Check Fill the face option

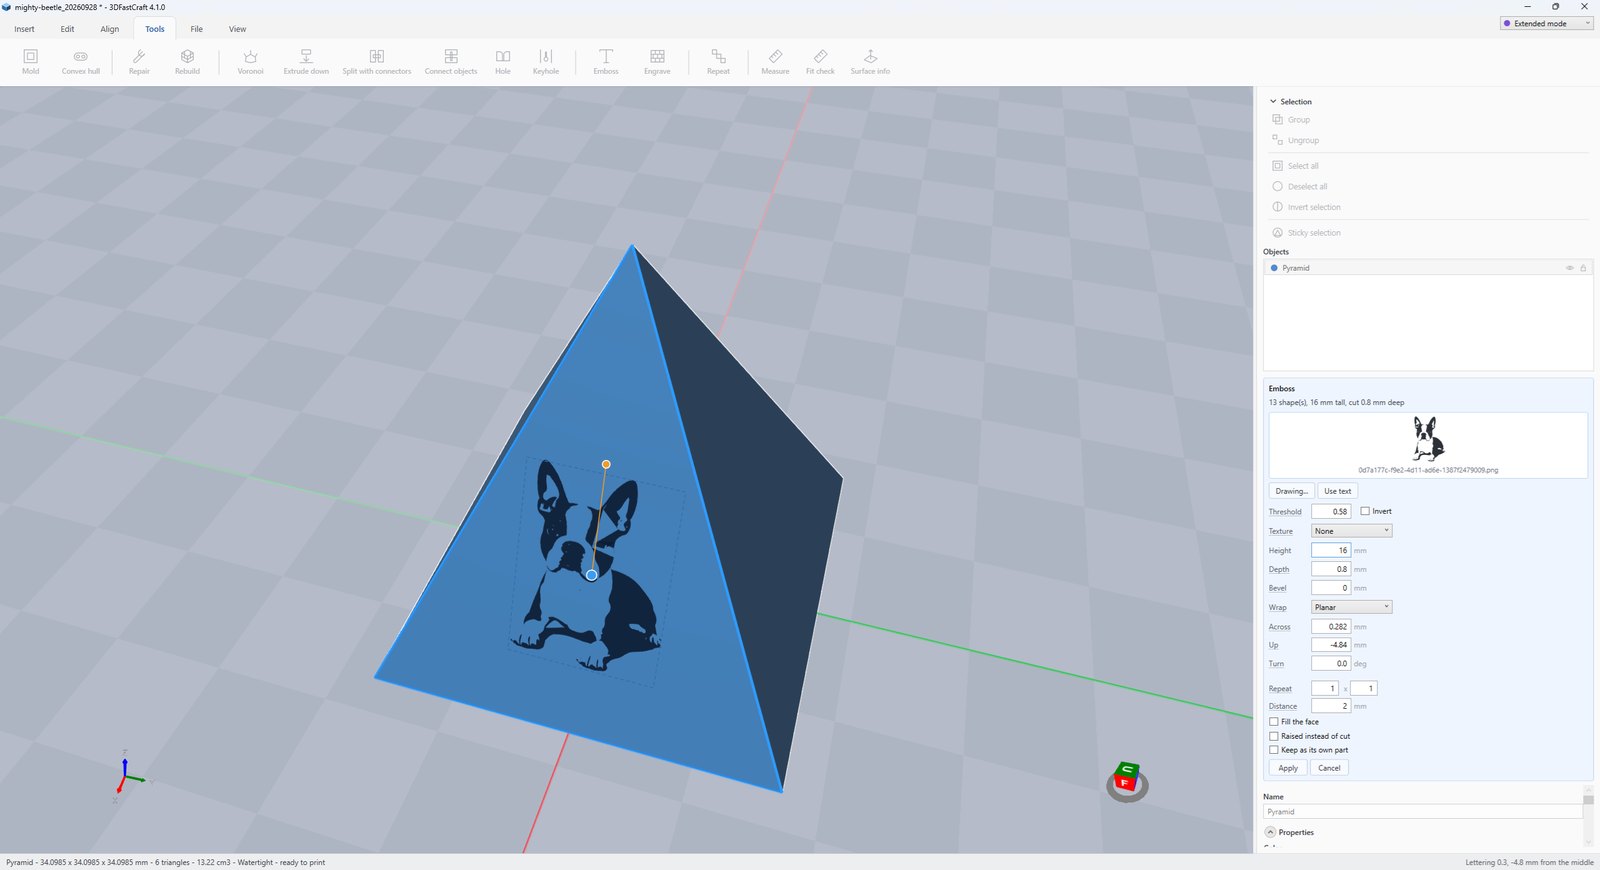click(x=1274, y=722)
